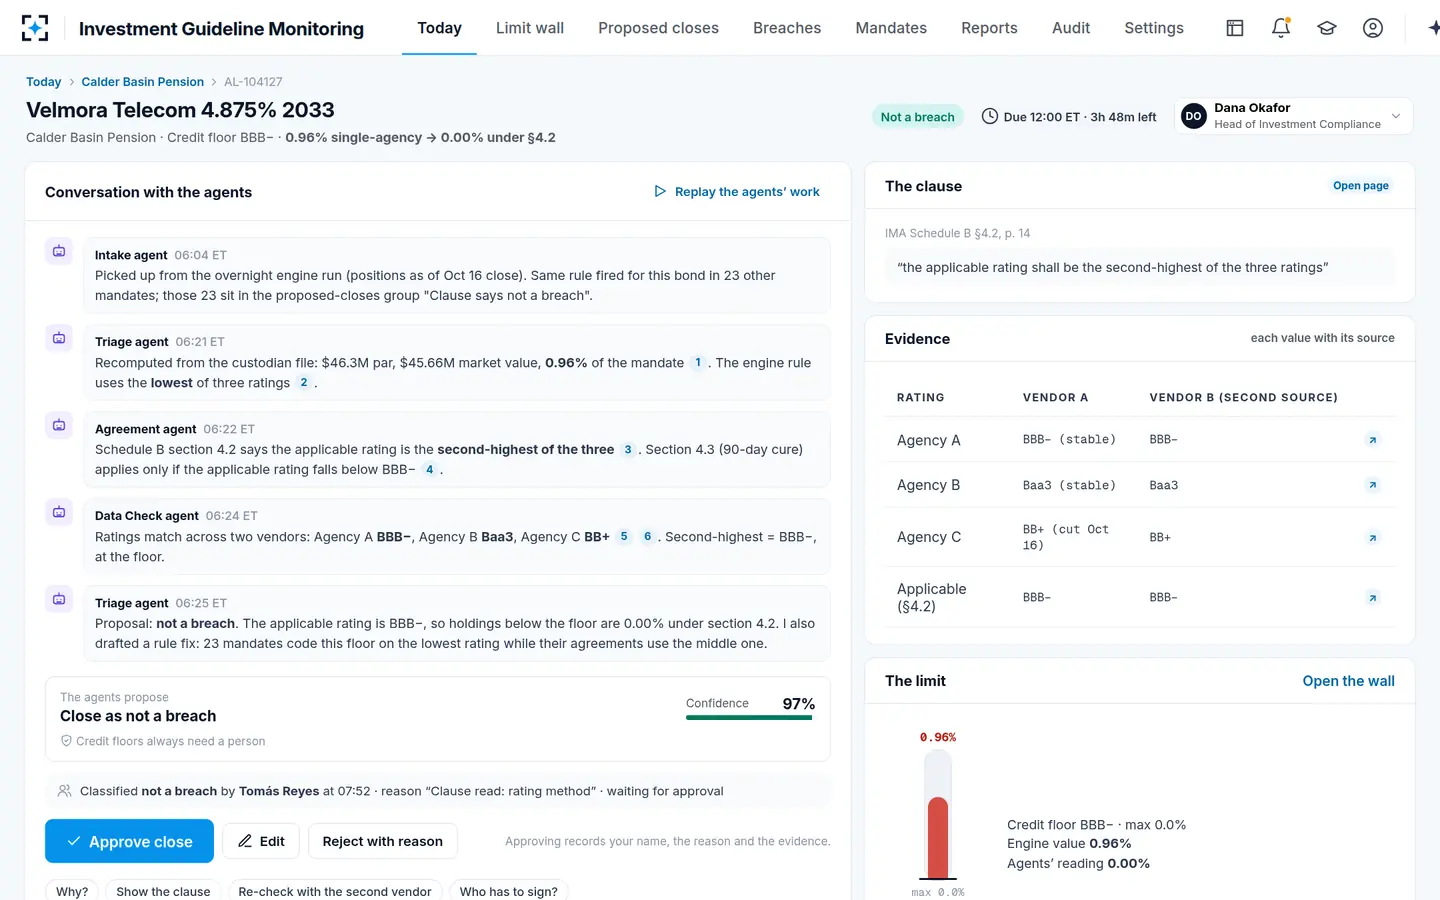Open the Settings tab
Image resolution: width=1440 pixels, height=900 pixels.
coord(1154,28)
